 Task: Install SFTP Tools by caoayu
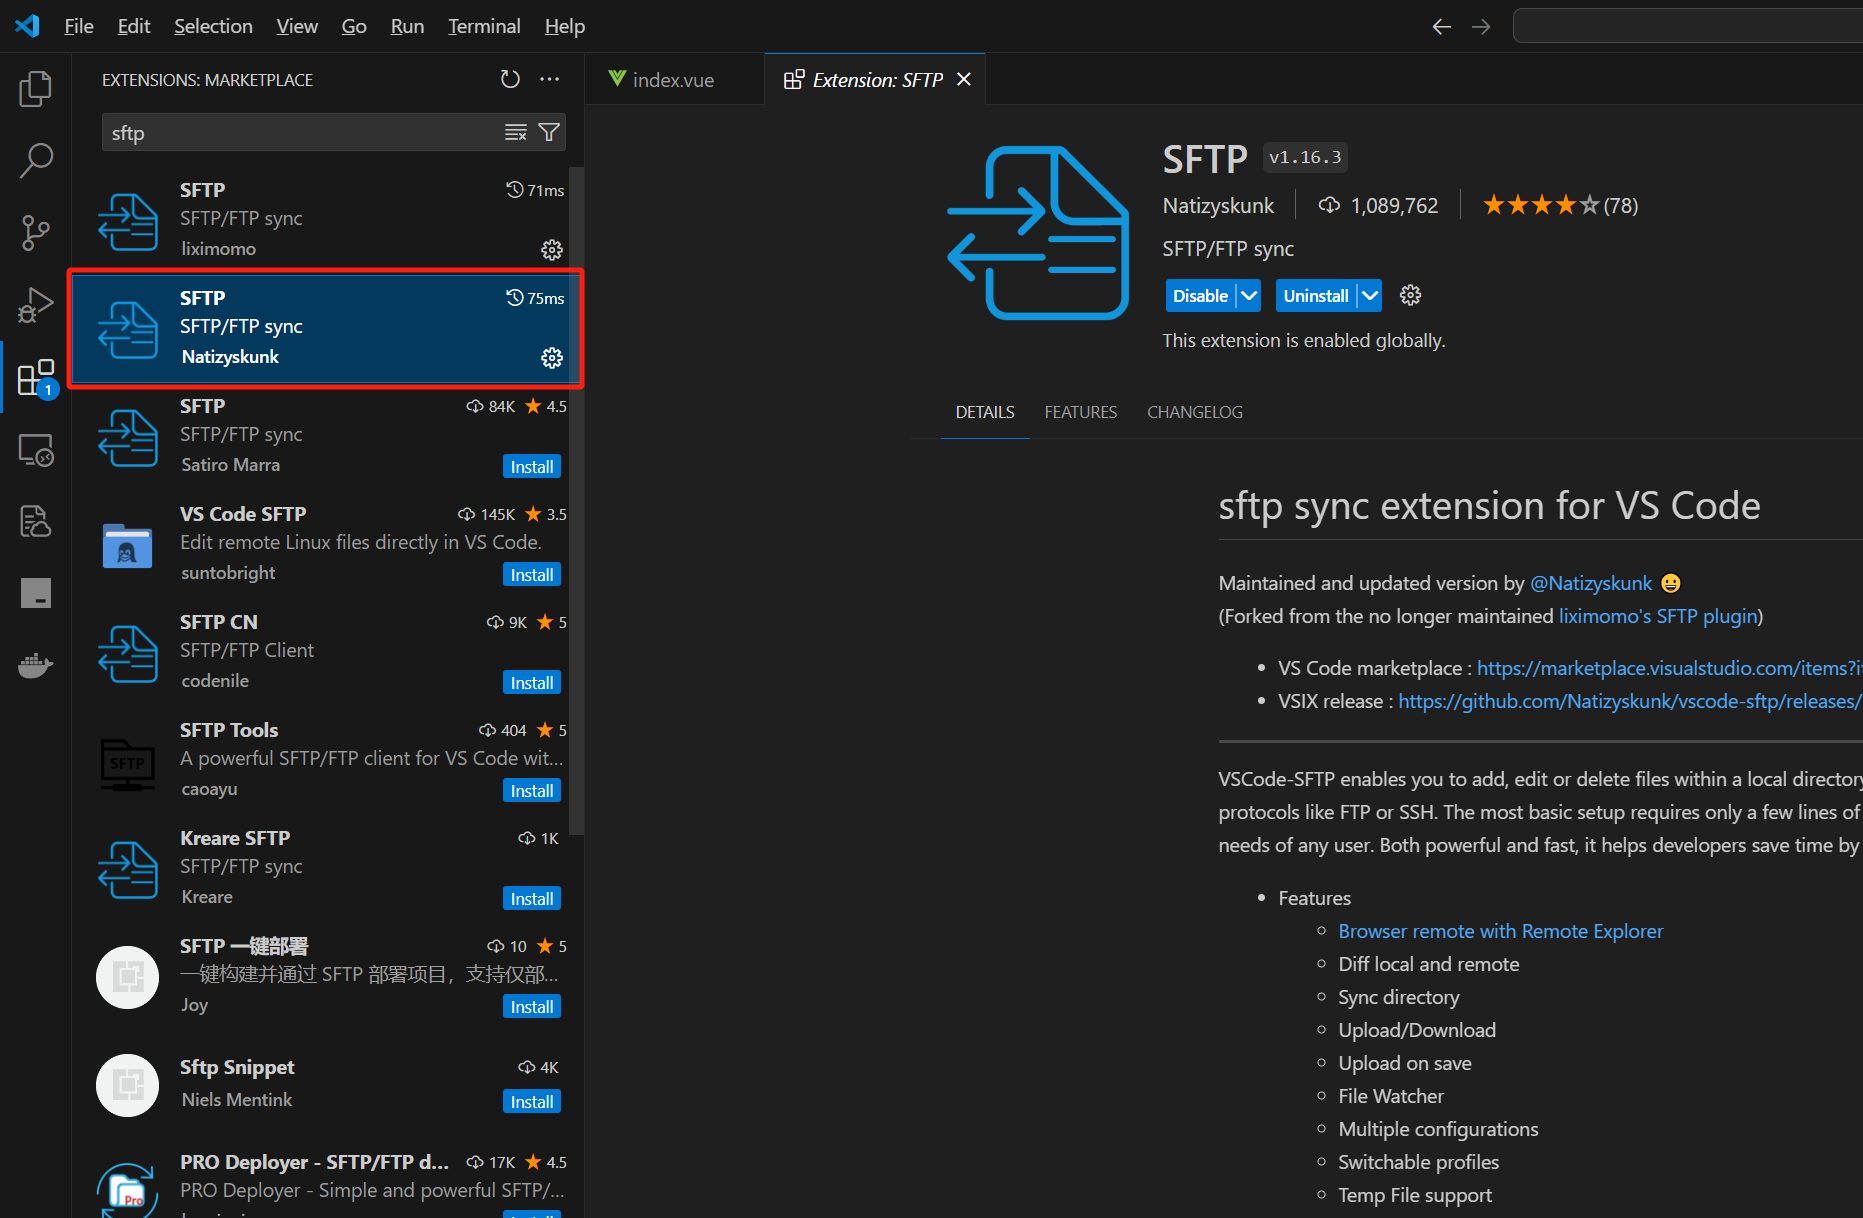(x=532, y=790)
